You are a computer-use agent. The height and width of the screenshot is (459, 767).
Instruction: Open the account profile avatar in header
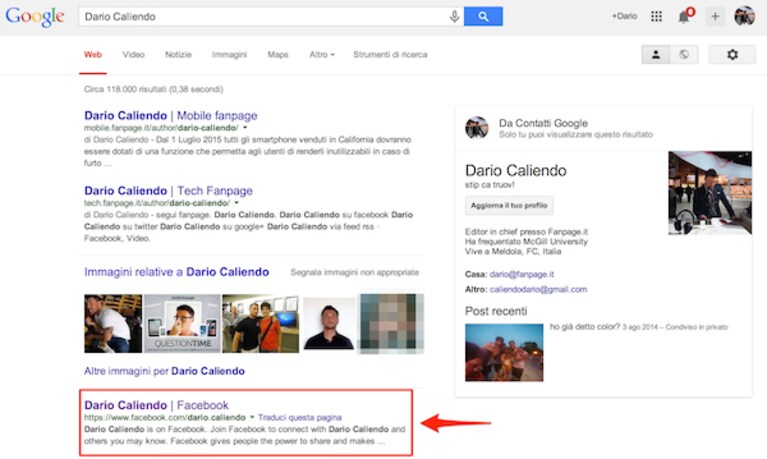pyautogui.click(x=744, y=16)
